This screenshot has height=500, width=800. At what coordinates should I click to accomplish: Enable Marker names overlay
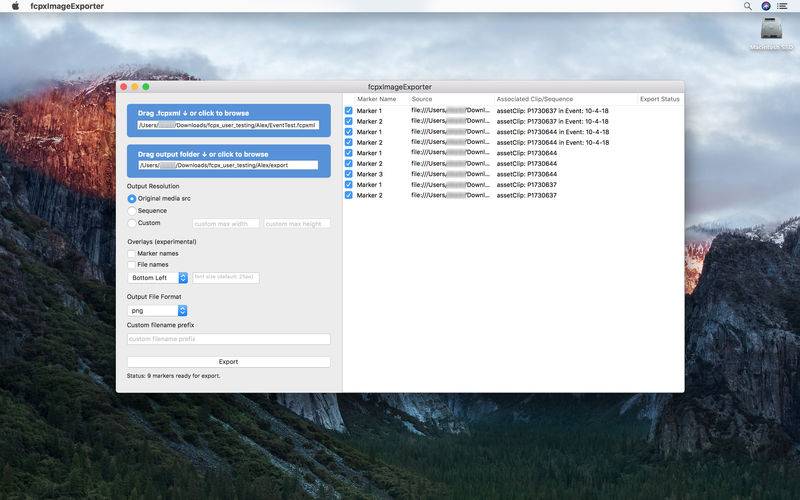(131, 254)
